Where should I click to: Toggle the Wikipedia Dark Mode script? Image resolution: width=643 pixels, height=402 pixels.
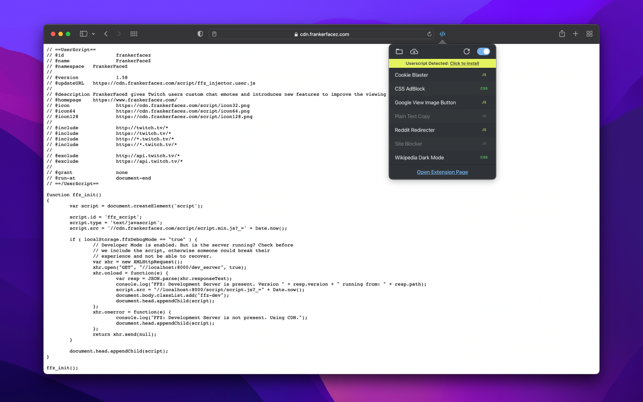point(442,158)
